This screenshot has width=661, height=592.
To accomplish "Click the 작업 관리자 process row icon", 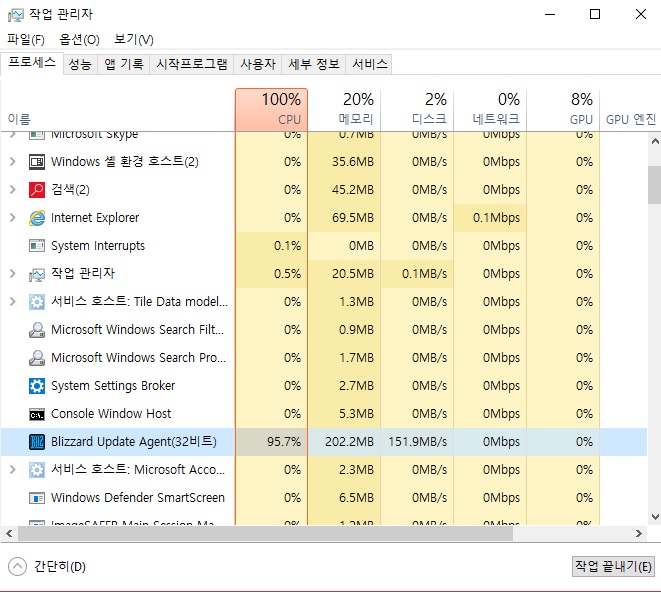I will coord(37,274).
